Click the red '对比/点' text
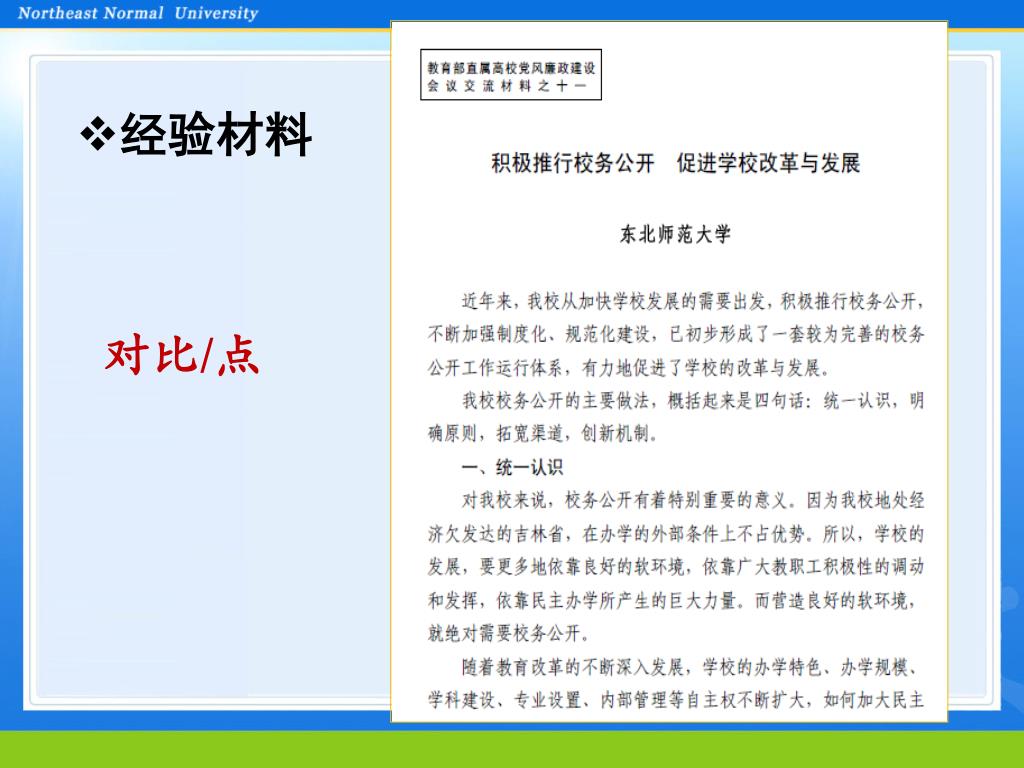 click(x=182, y=355)
